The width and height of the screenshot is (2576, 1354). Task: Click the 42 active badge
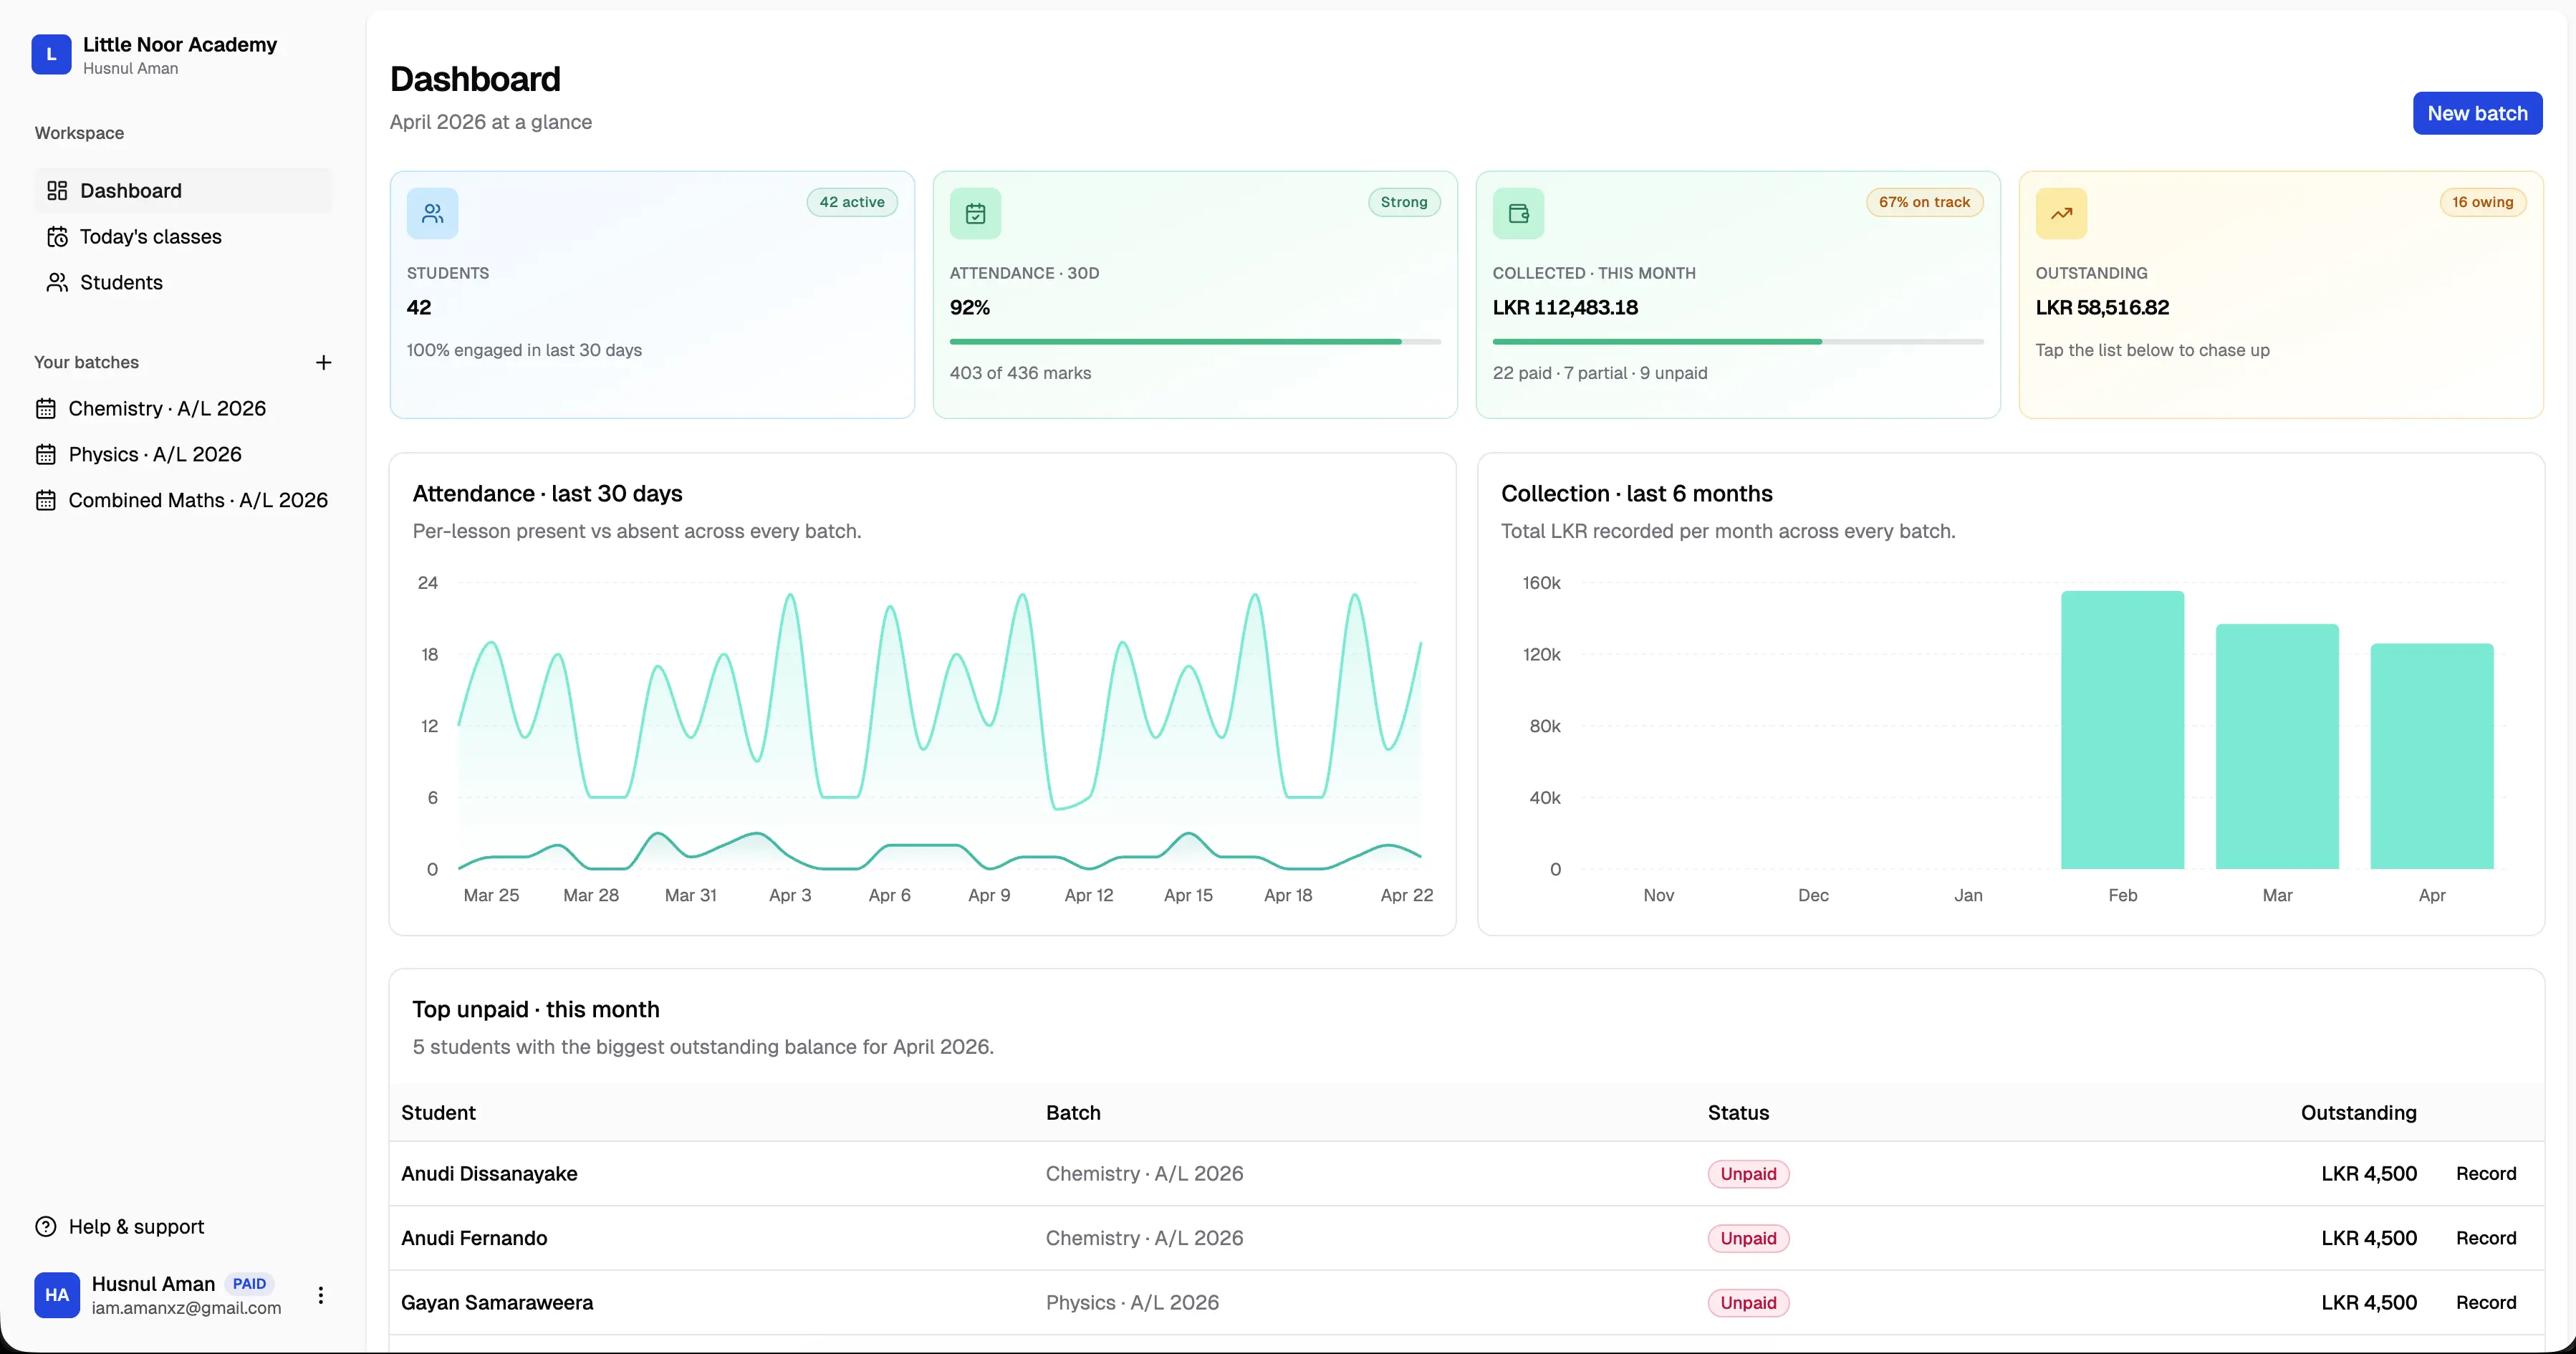[x=852, y=202]
